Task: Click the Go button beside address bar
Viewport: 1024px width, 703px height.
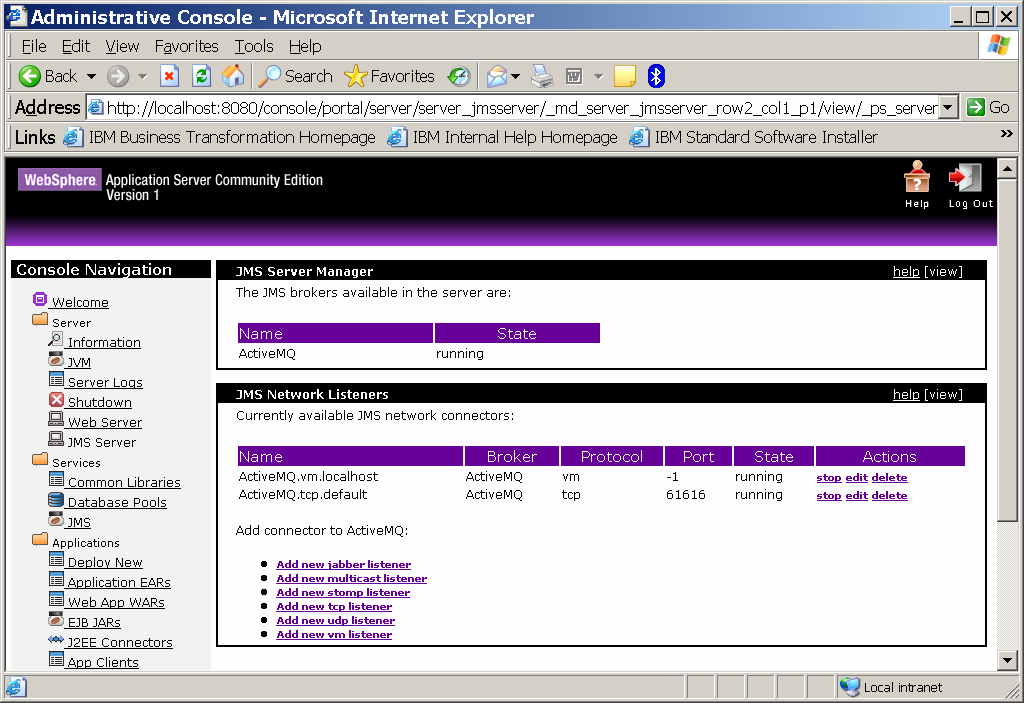Action: (x=988, y=107)
